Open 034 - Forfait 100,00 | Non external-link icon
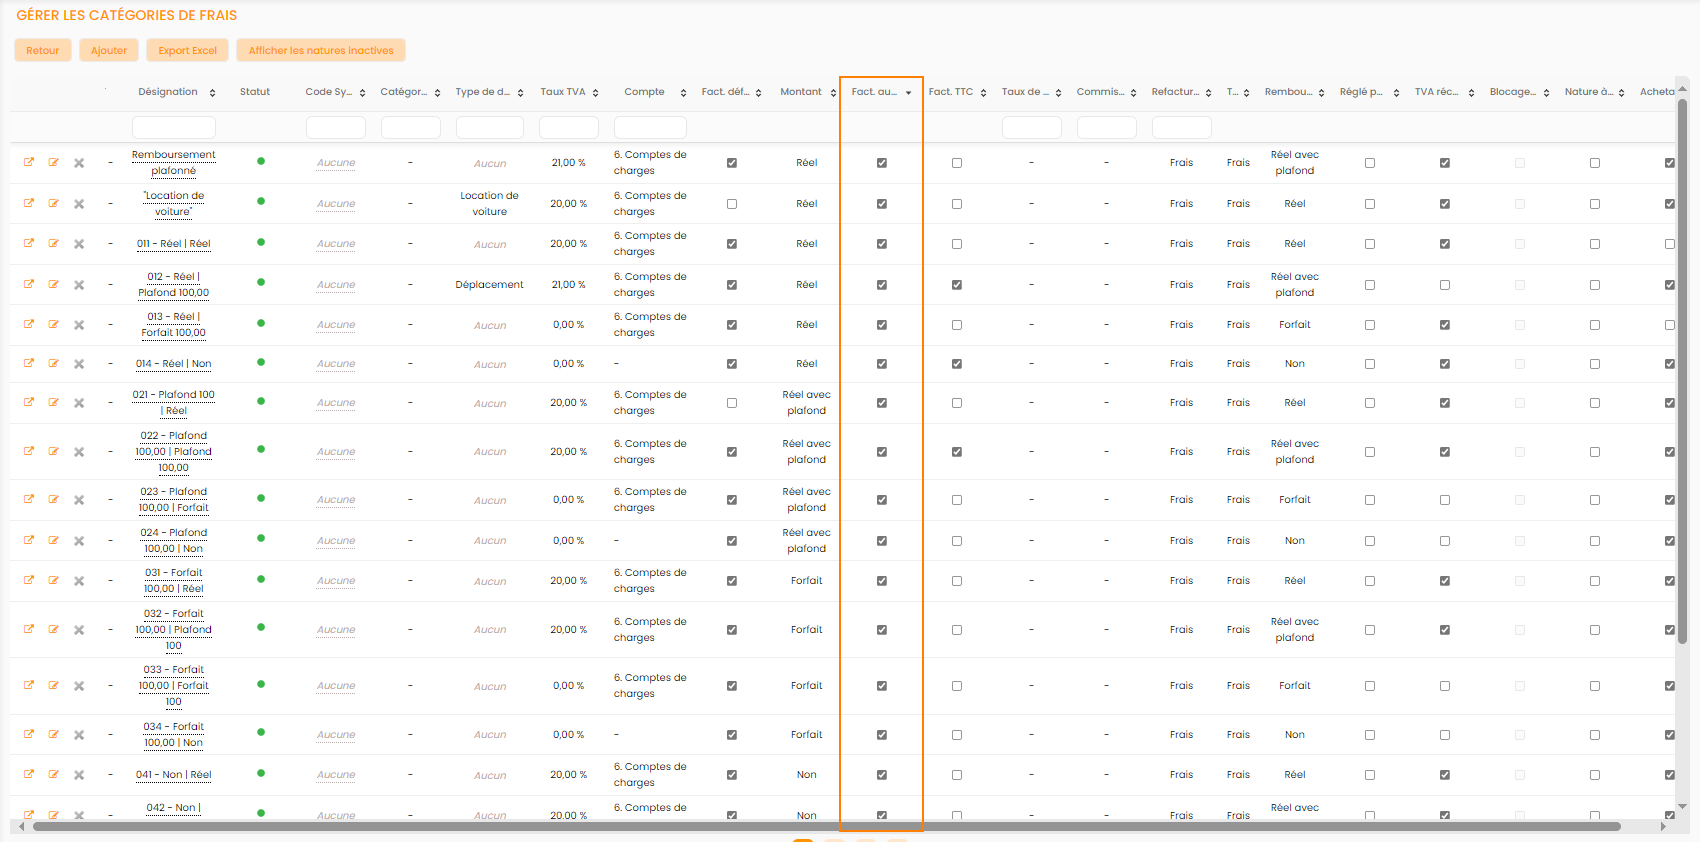This screenshot has height=842, width=1700. [x=29, y=734]
